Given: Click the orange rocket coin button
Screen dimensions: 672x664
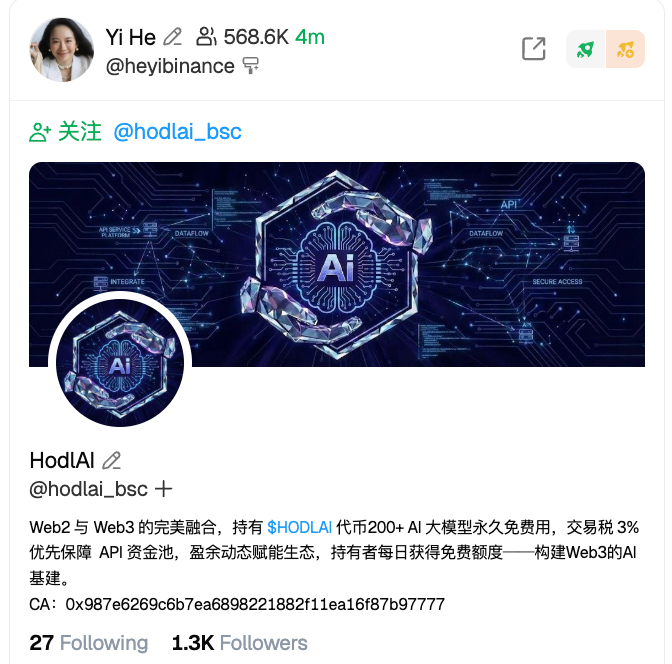Looking at the screenshot, I should pyautogui.click(x=625, y=49).
